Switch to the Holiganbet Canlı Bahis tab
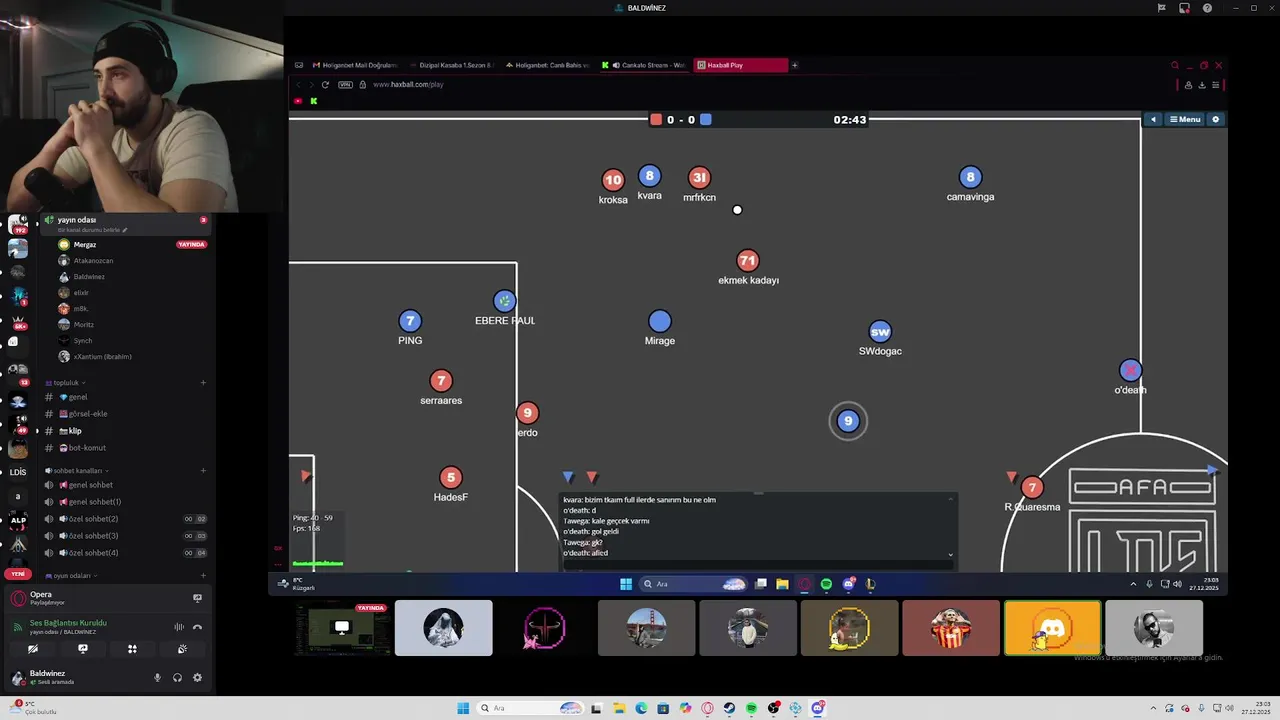 coord(547,65)
